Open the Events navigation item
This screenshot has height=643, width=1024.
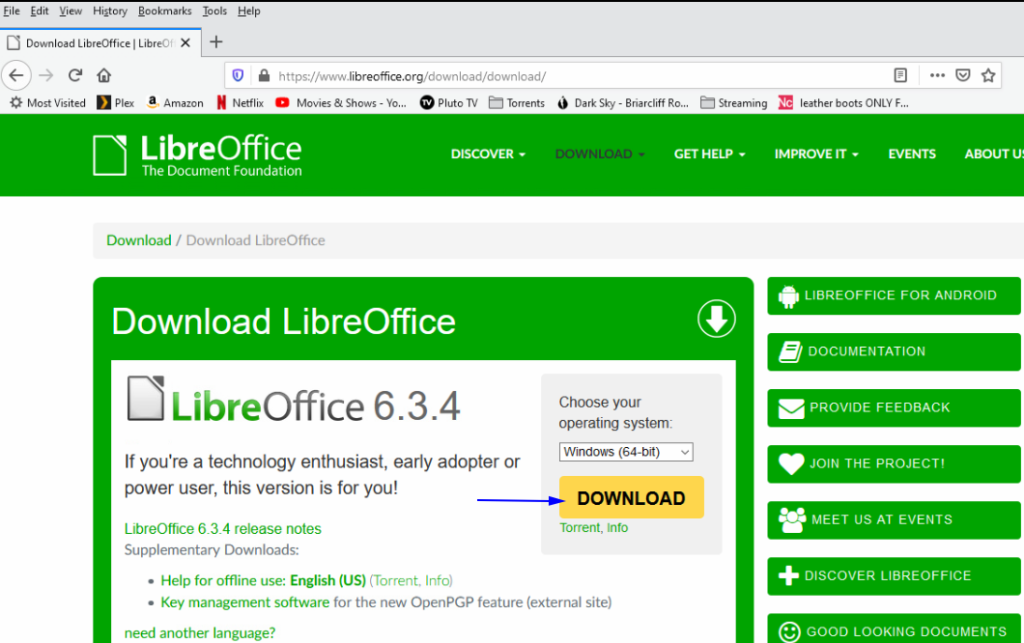[912, 154]
